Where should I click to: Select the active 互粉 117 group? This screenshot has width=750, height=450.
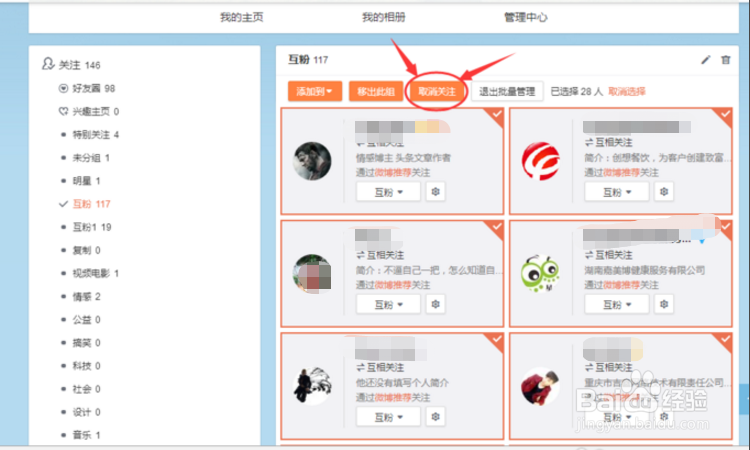[x=91, y=204]
